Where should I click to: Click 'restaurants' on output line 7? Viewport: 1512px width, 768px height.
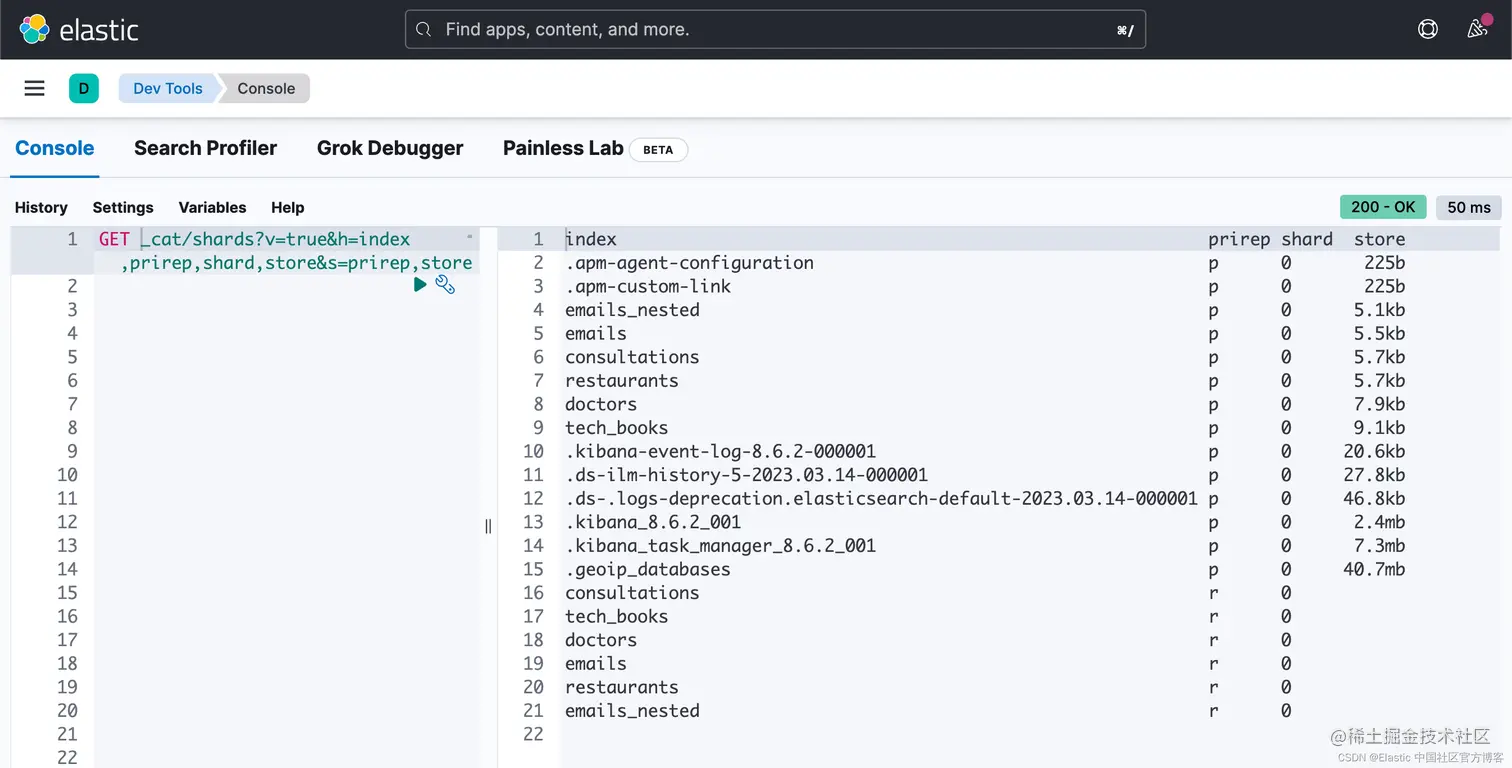coord(622,381)
